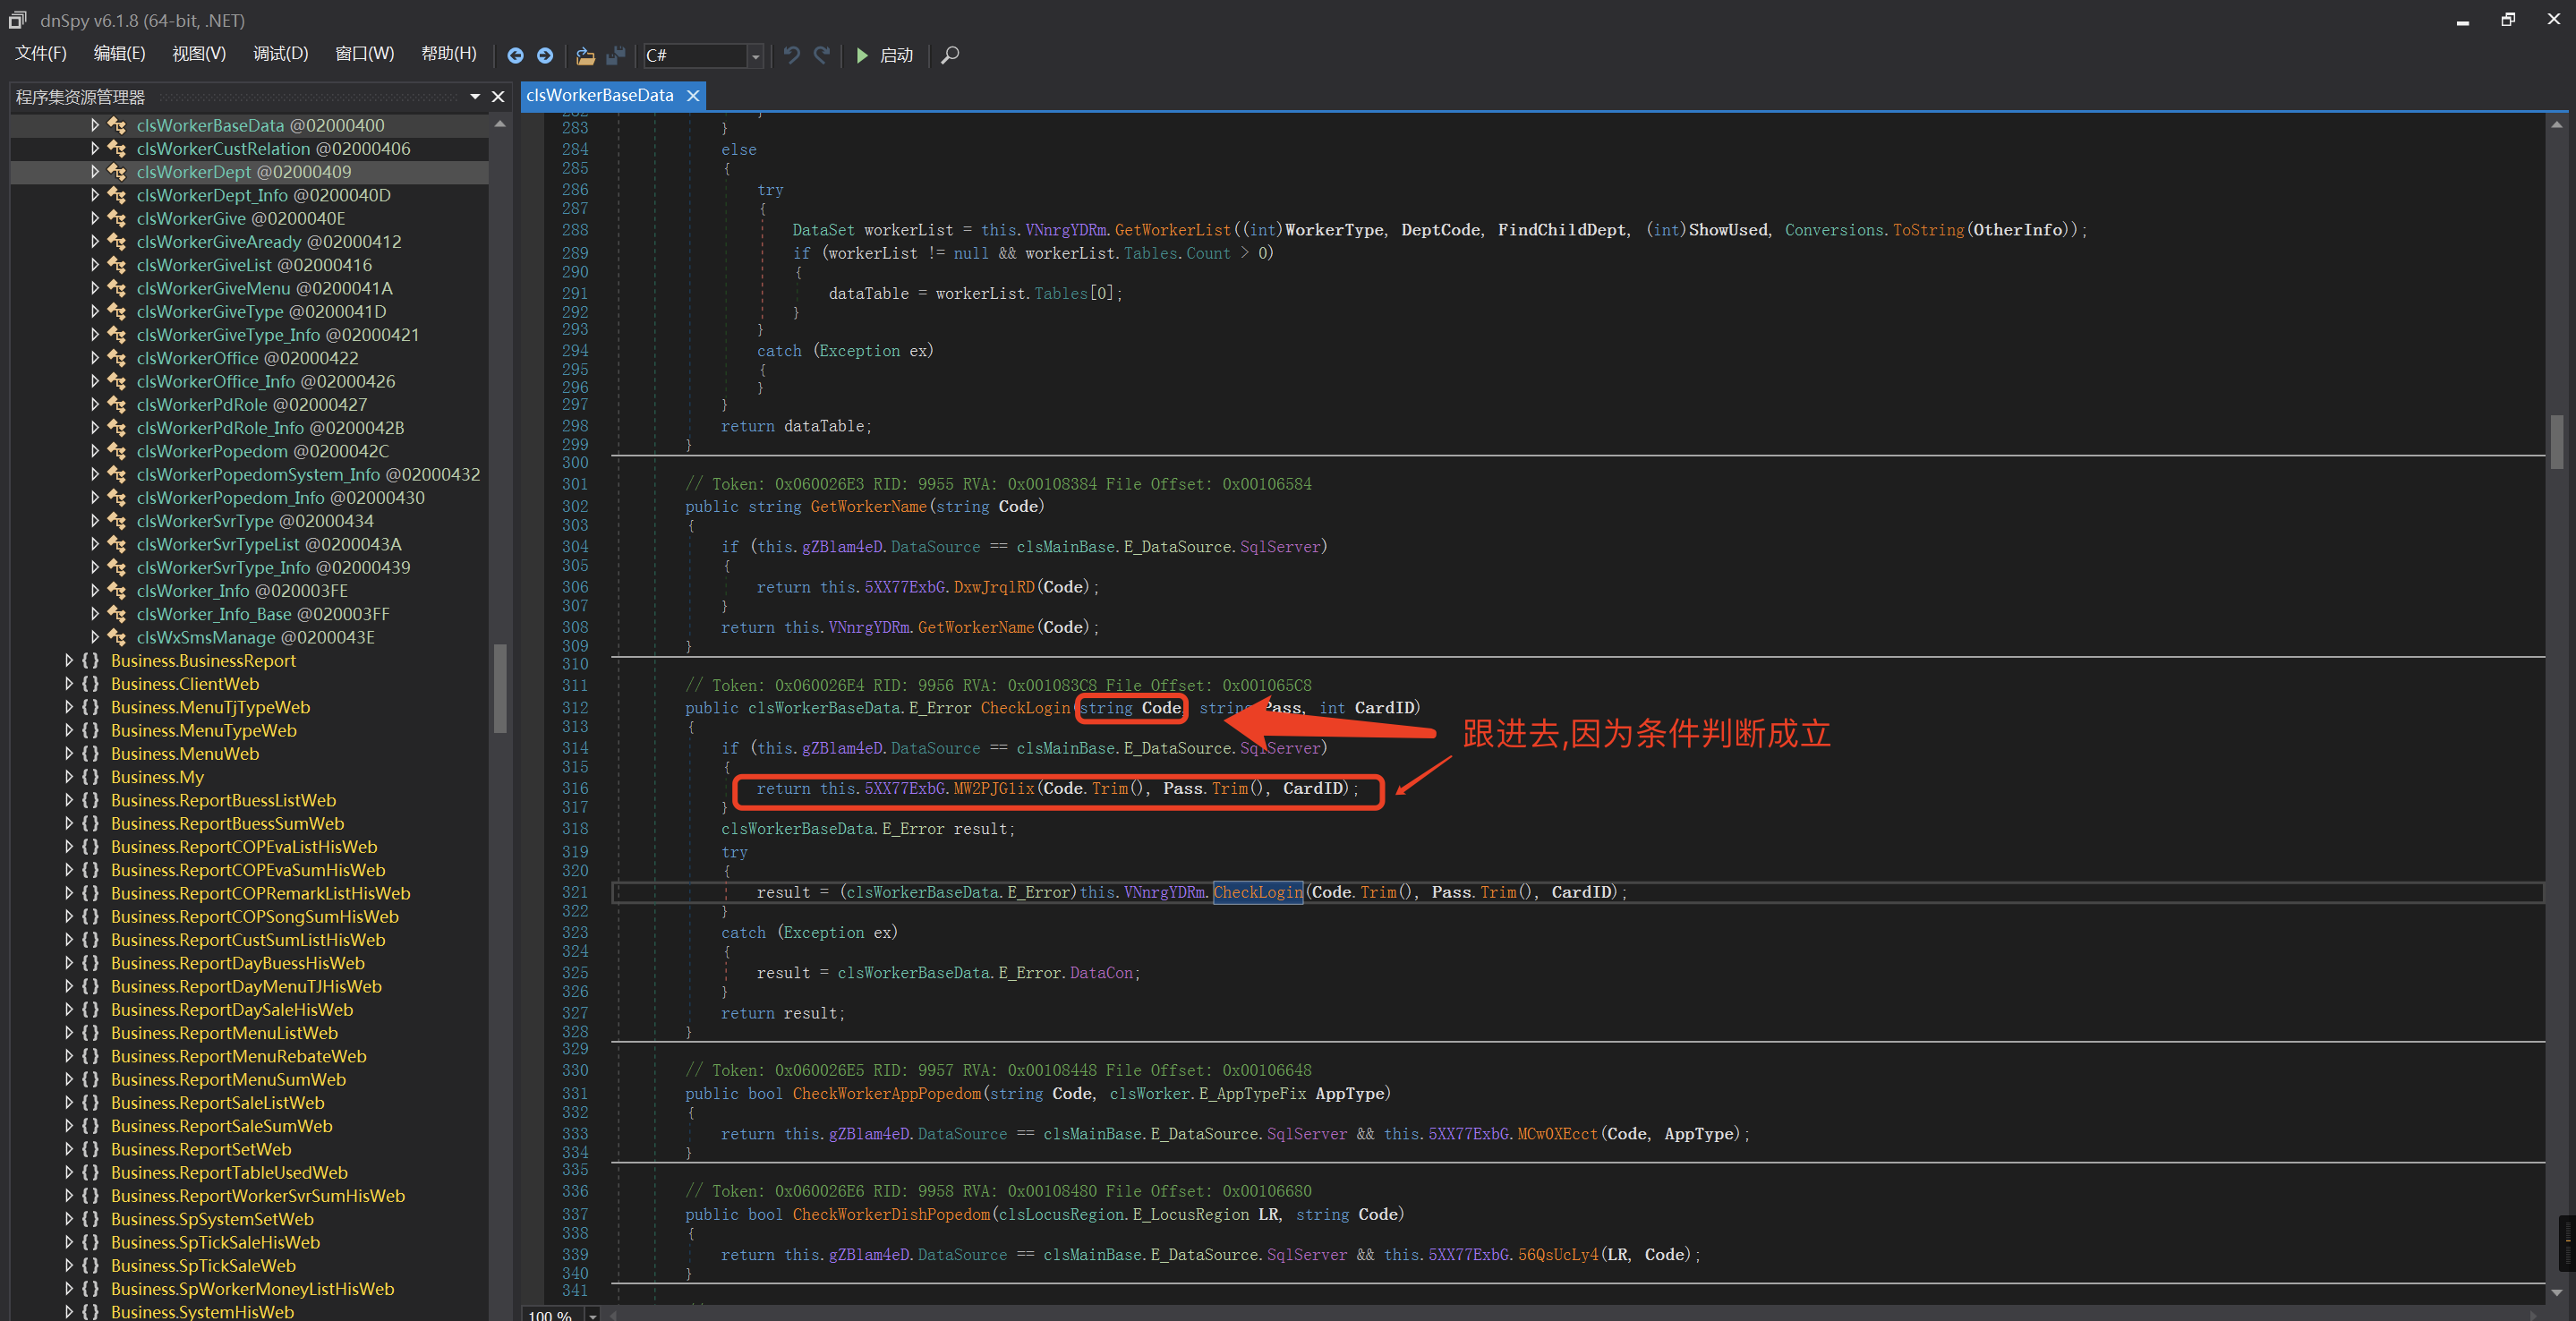Expand Business.ClientWeb namespace node
This screenshot has width=2576, height=1321.
coord(69,684)
